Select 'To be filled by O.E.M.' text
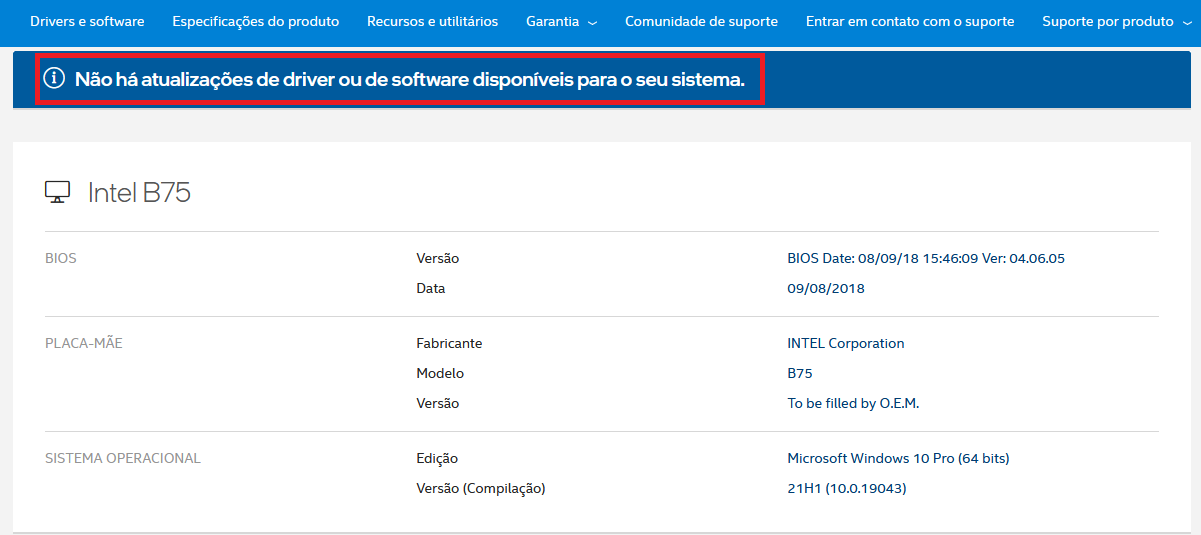 pyautogui.click(x=853, y=403)
